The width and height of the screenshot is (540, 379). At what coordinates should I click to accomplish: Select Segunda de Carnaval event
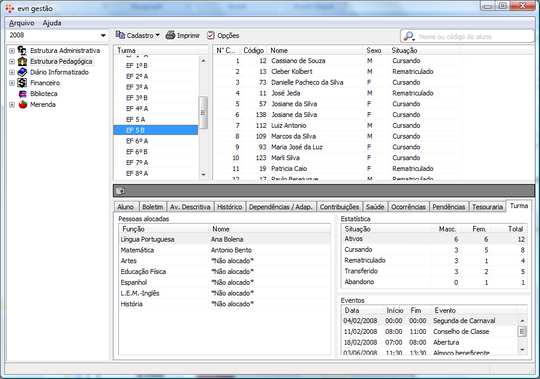430,321
